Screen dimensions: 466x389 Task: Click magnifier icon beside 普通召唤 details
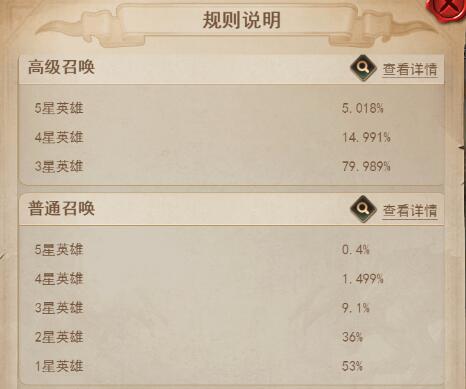[363, 209]
